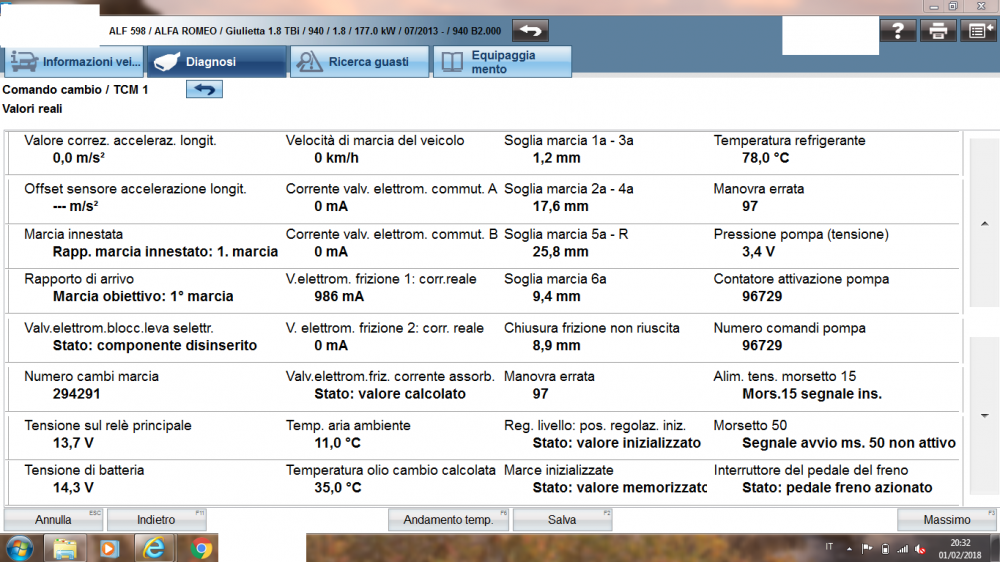Select the V.elettrom. frizione 1 value 986 mA

pos(339,297)
